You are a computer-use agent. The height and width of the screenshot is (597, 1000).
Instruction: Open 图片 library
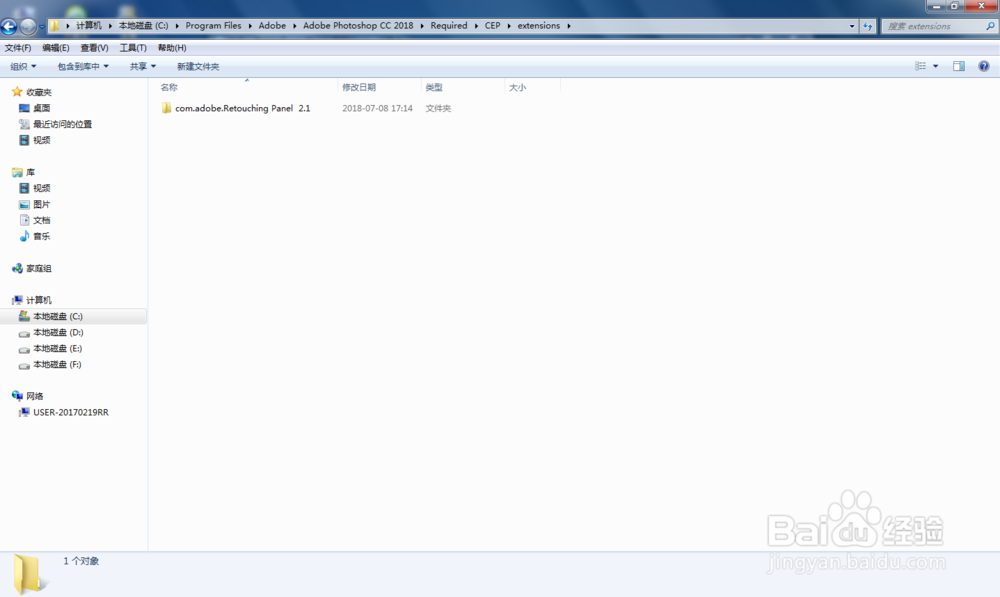click(41, 204)
